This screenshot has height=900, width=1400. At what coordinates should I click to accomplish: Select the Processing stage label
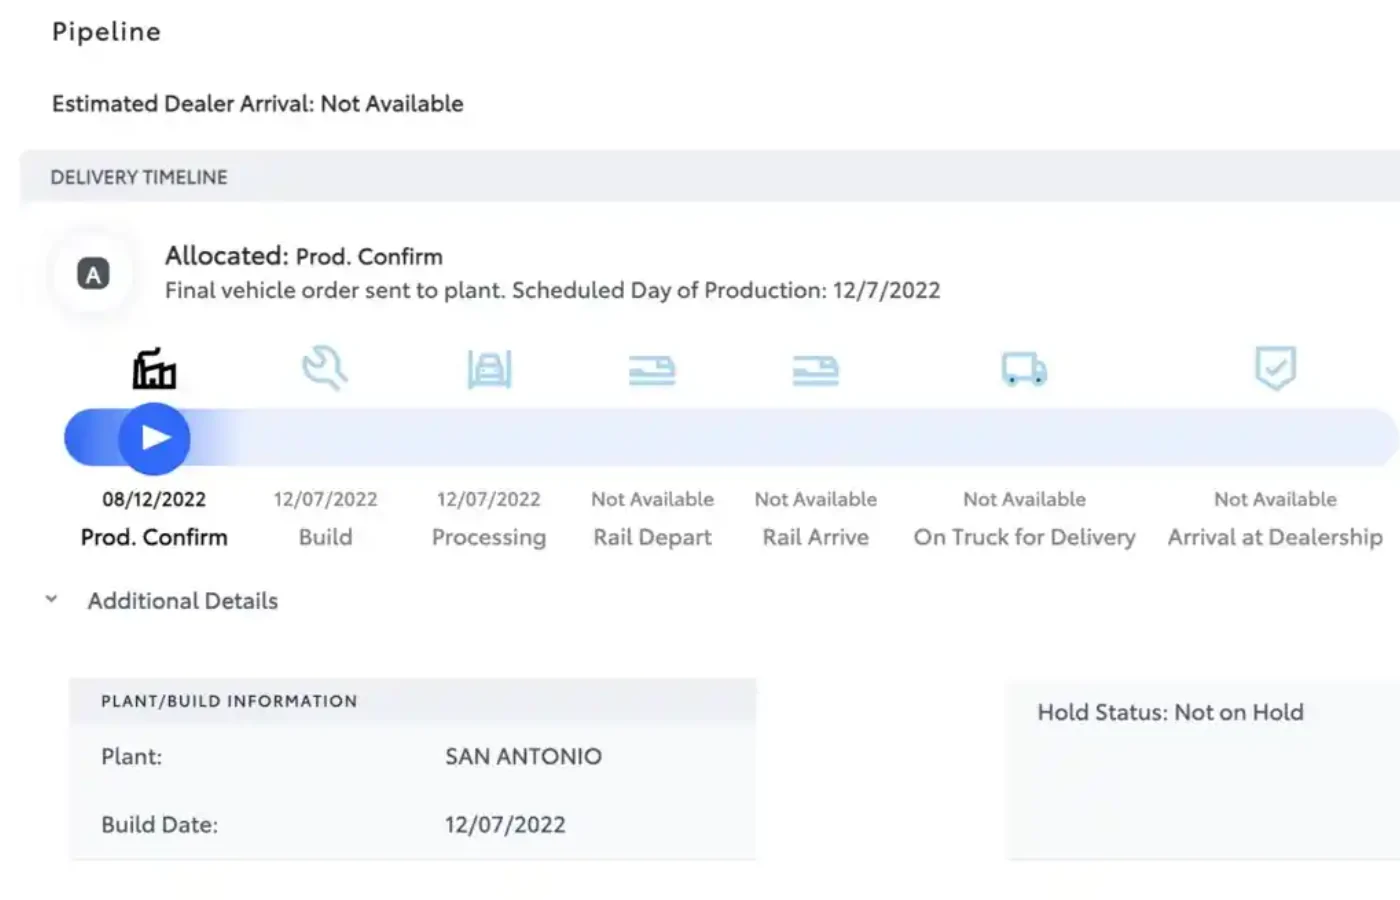tap(489, 537)
